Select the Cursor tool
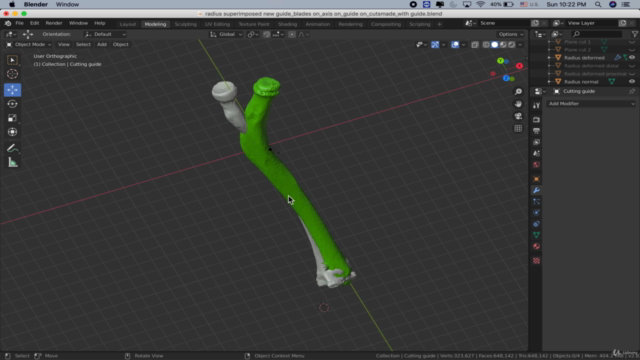The height and width of the screenshot is (360, 640). [x=12, y=74]
